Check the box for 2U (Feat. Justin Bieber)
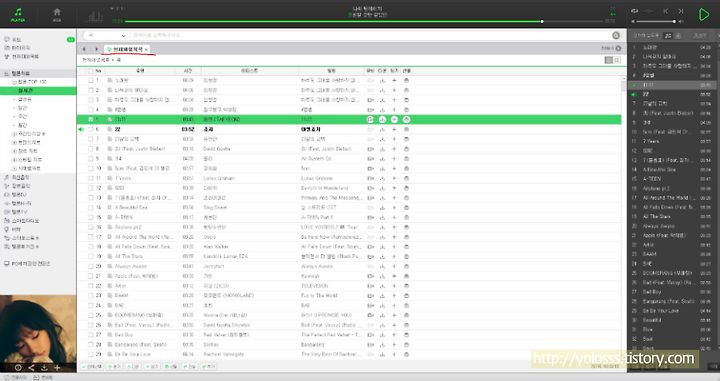This screenshot has height=381, width=720. tap(90, 149)
